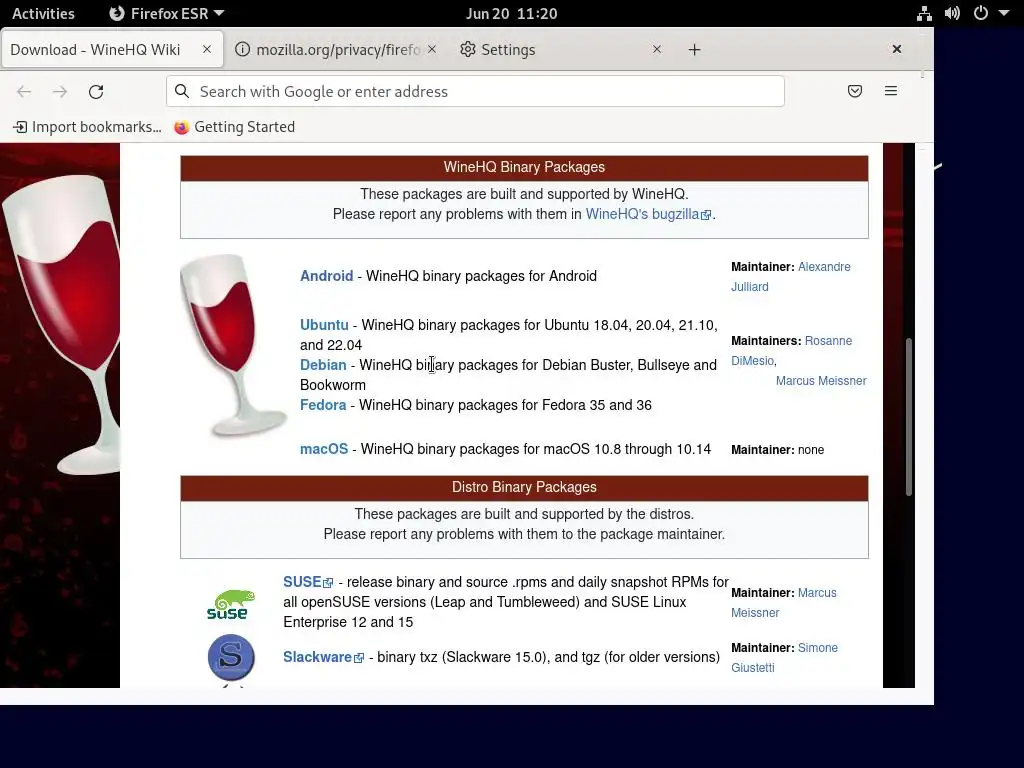Click external link icon next to SUSE
1024x768 pixels.
pos(328,583)
